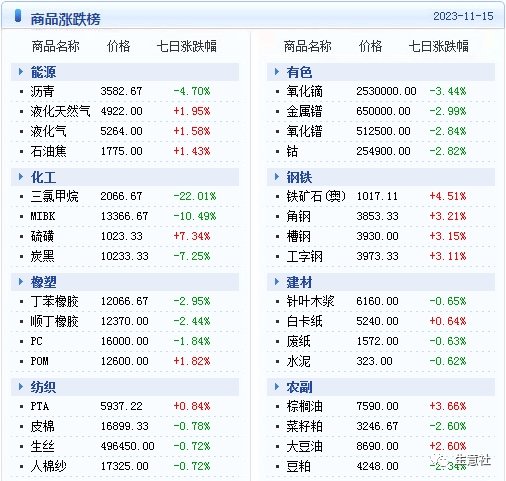Open the 棕榈油 commodity
Screen dimensions: 506x481
point(304,406)
